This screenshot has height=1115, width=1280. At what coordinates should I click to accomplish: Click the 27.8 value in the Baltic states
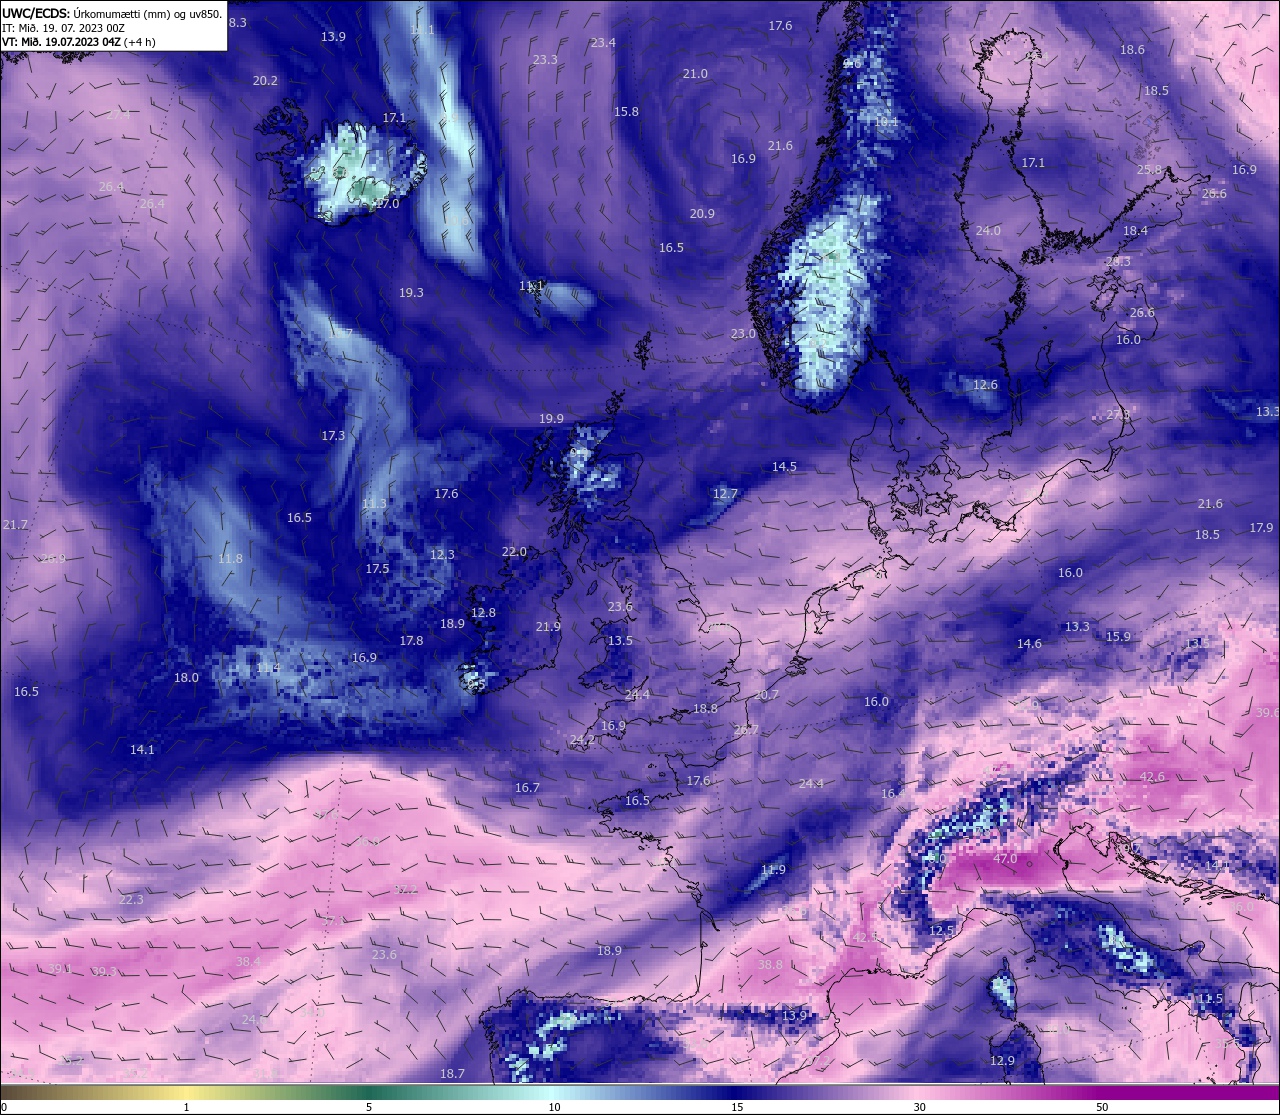click(x=1118, y=414)
